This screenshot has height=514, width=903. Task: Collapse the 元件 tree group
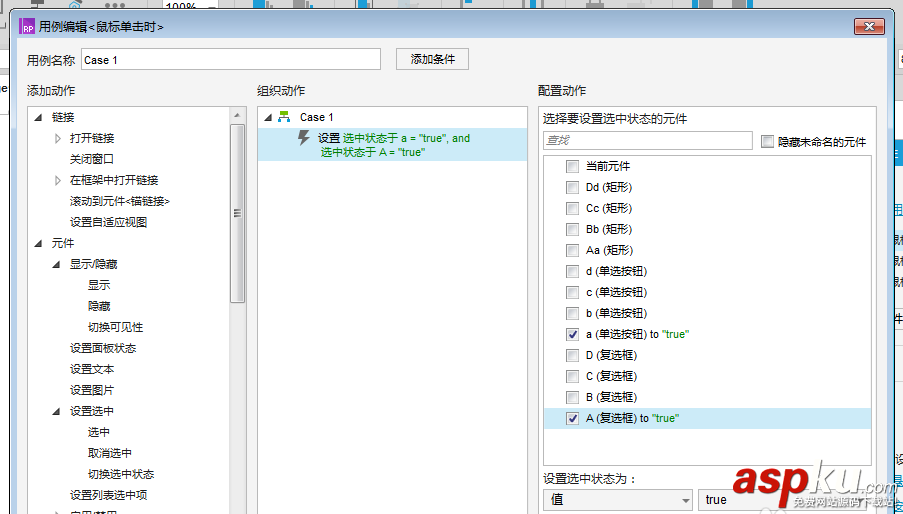click(x=38, y=243)
